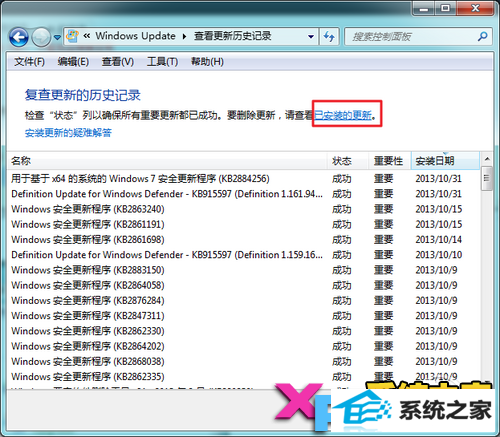Click into the 搜索控制面板 search field
Viewport: 500px width, 437px height.
tap(412, 36)
